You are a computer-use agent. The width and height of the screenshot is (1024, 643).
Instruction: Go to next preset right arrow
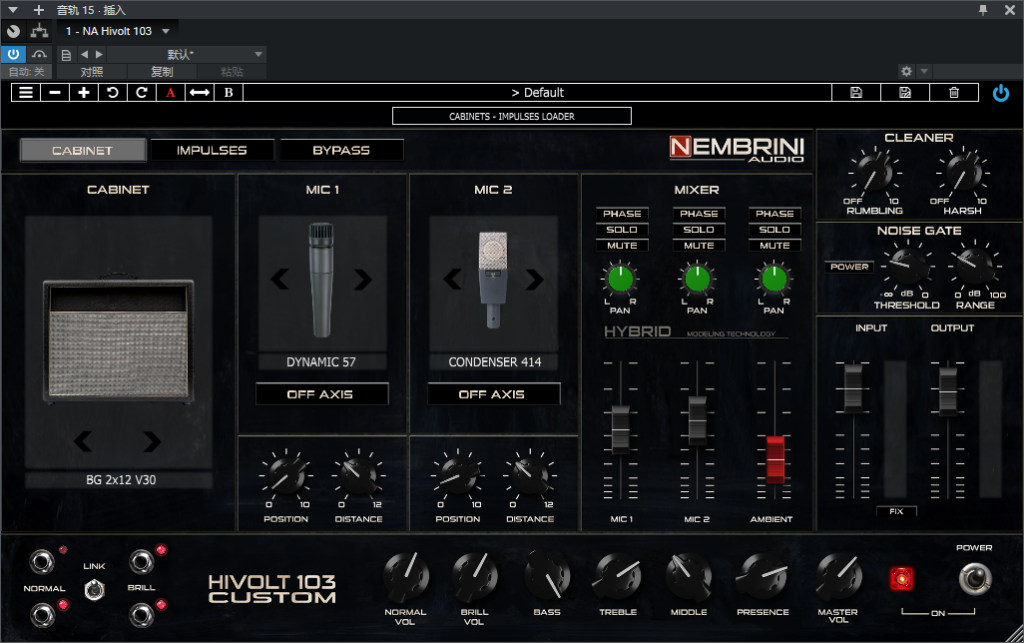99,55
